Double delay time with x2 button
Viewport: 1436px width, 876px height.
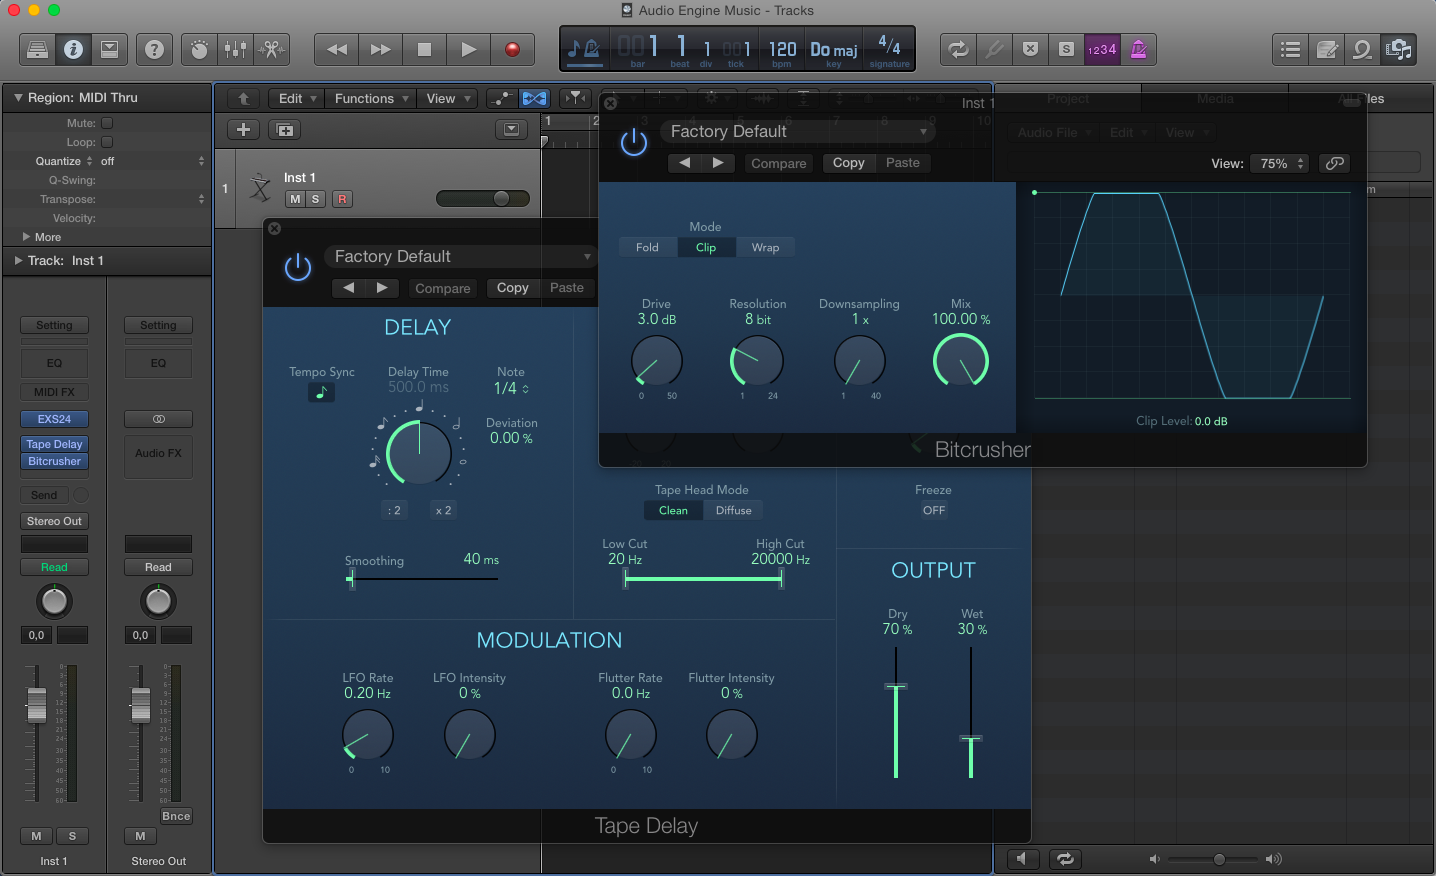point(443,510)
